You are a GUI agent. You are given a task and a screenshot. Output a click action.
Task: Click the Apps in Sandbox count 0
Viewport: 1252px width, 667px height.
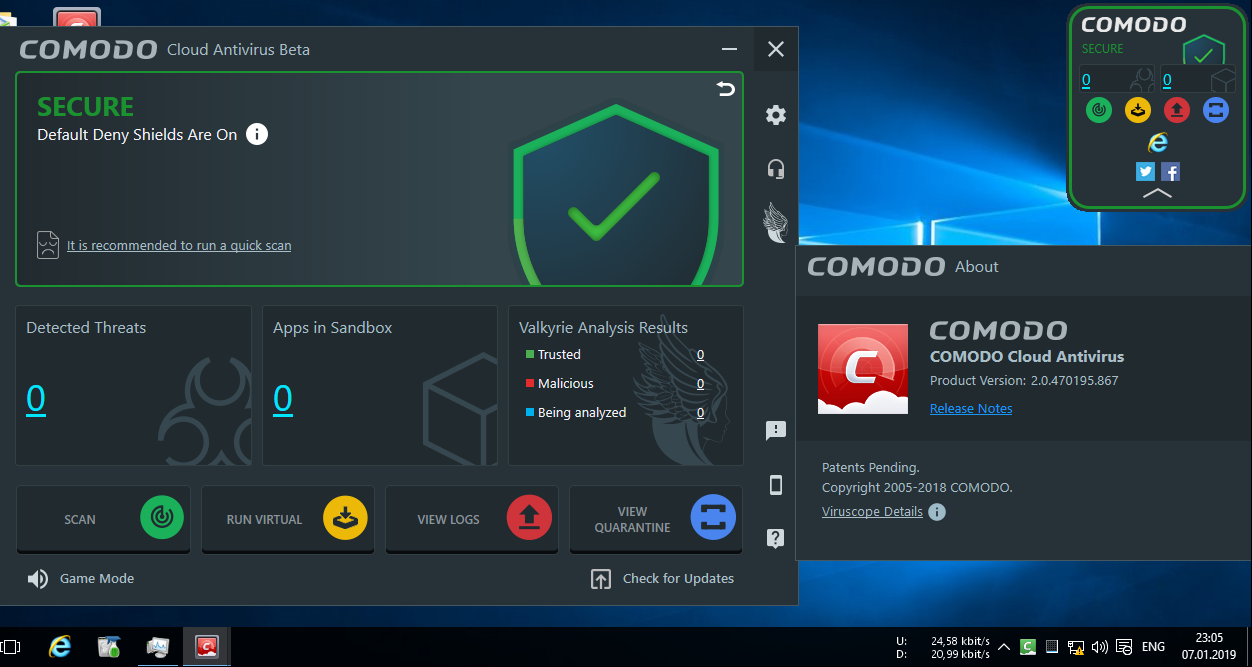pos(283,399)
